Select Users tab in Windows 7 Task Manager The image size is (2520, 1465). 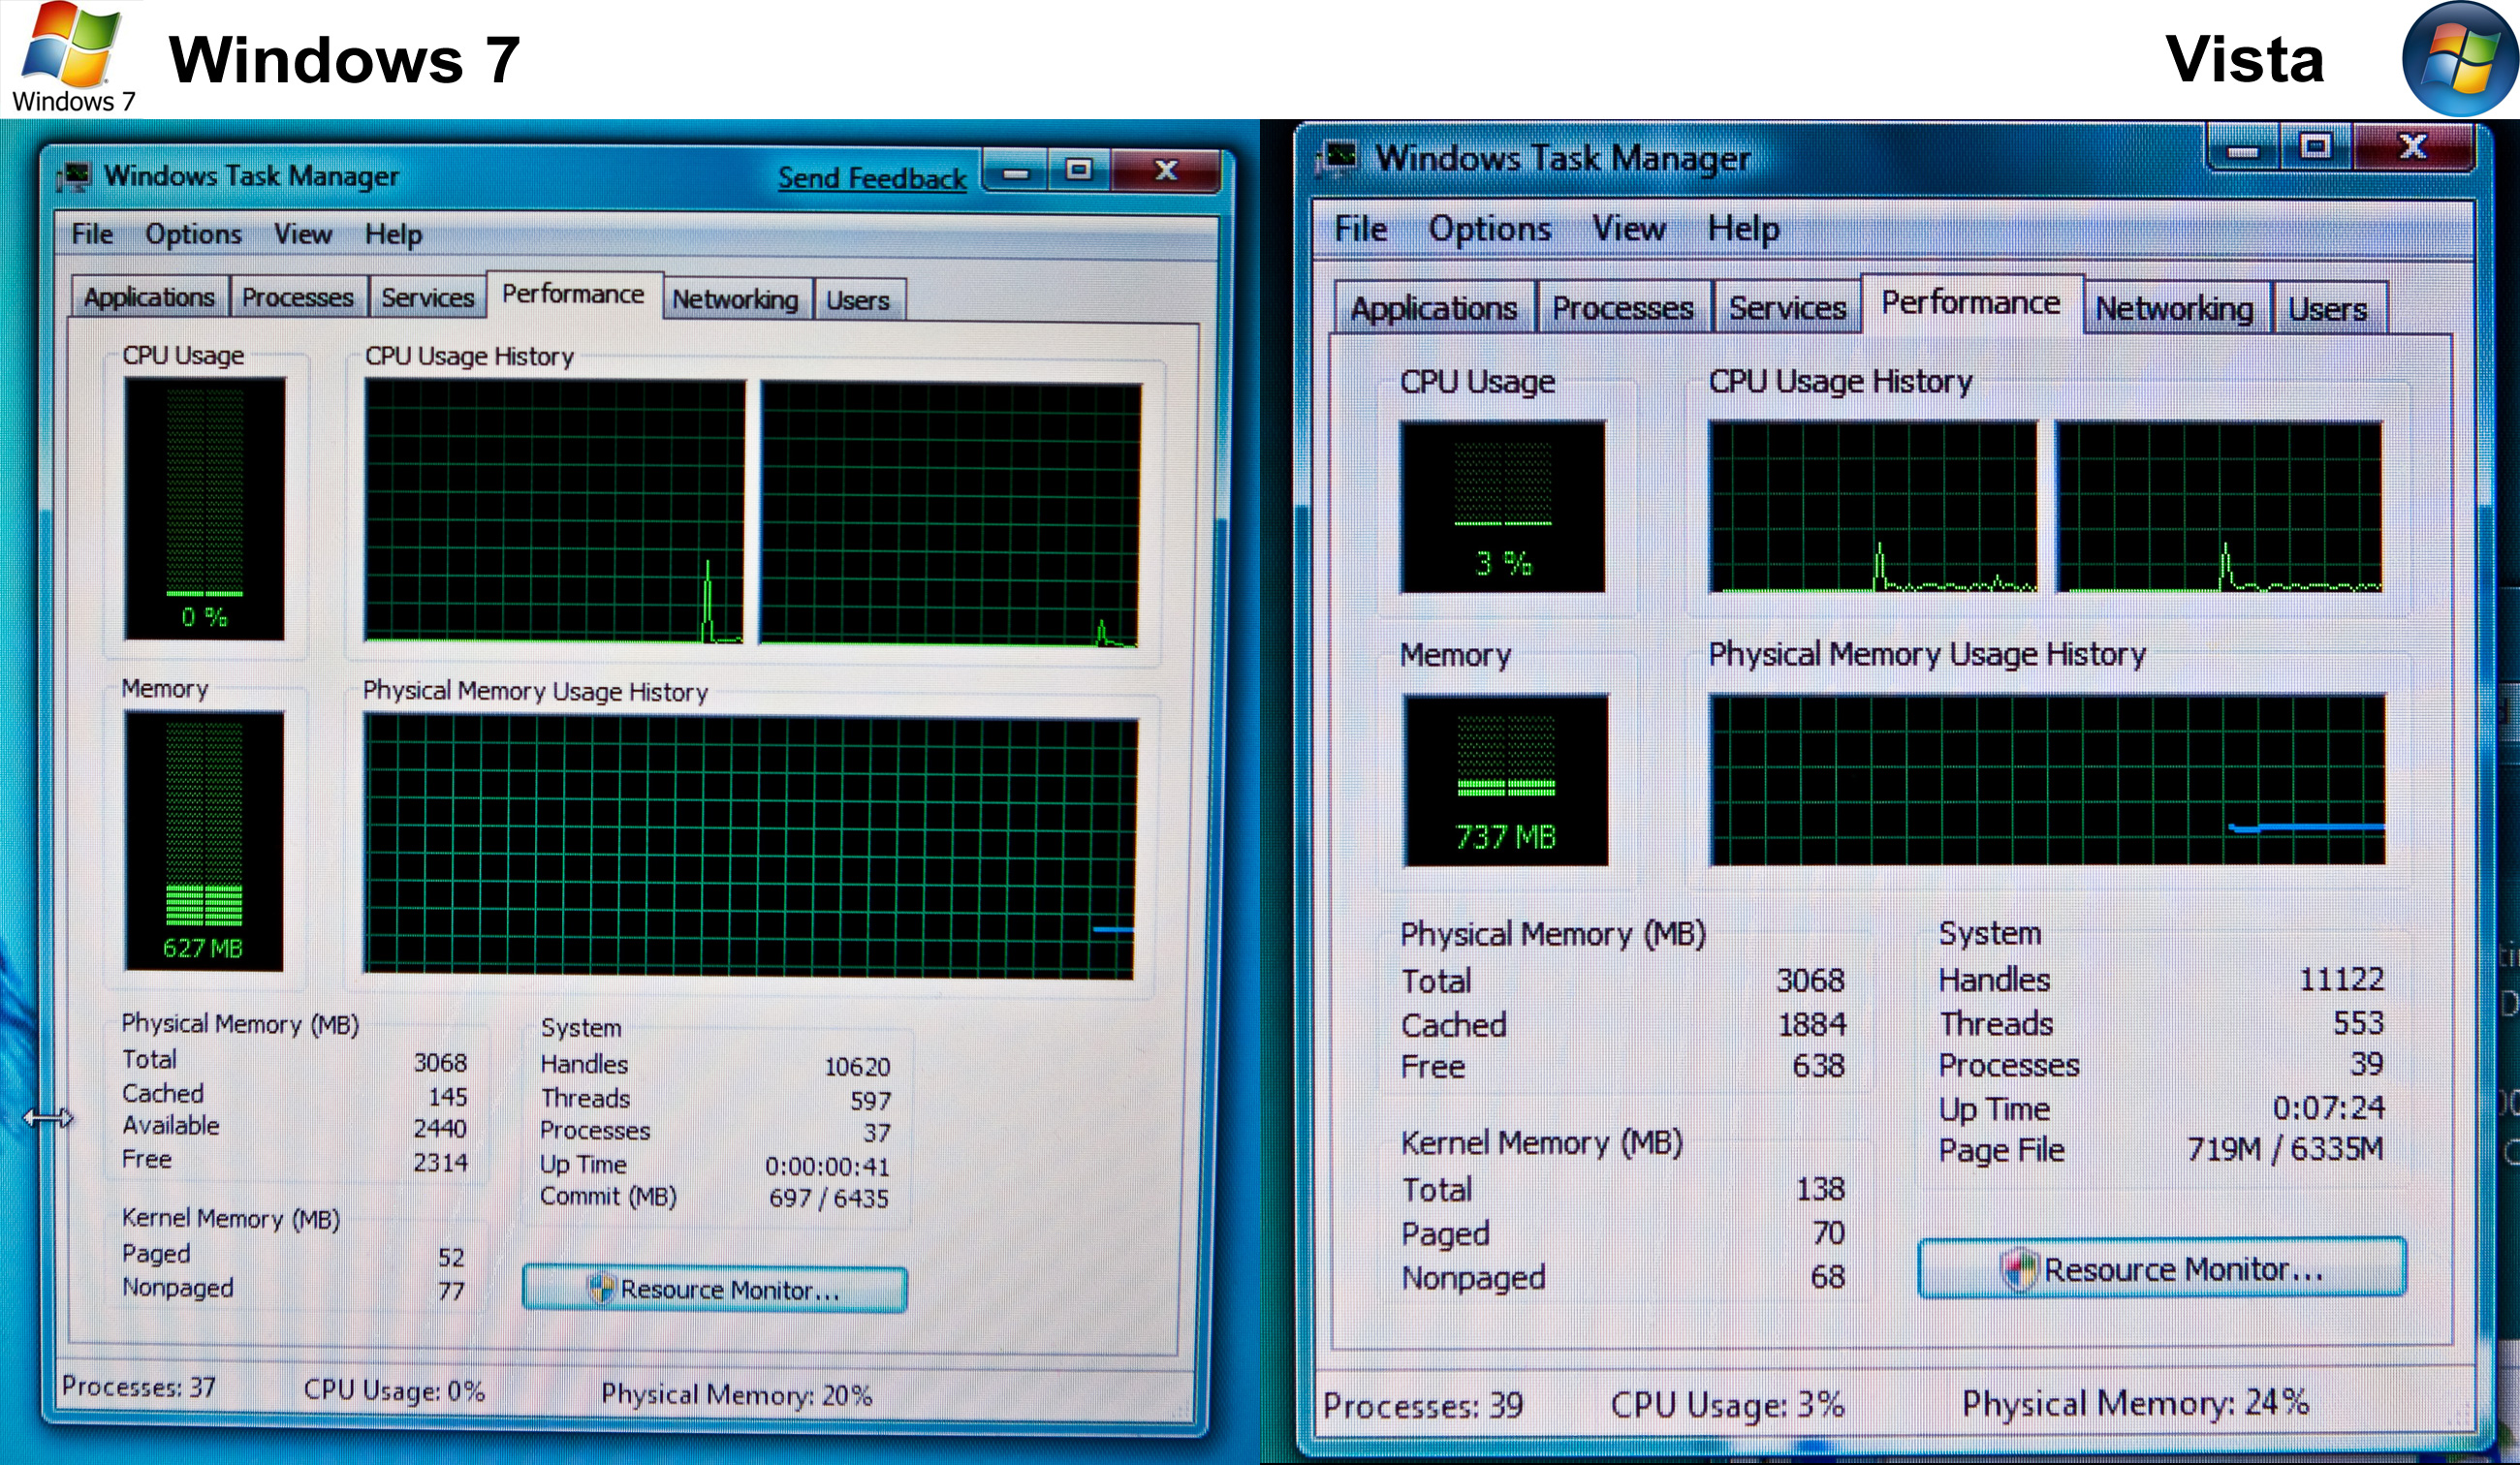pos(857,300)
